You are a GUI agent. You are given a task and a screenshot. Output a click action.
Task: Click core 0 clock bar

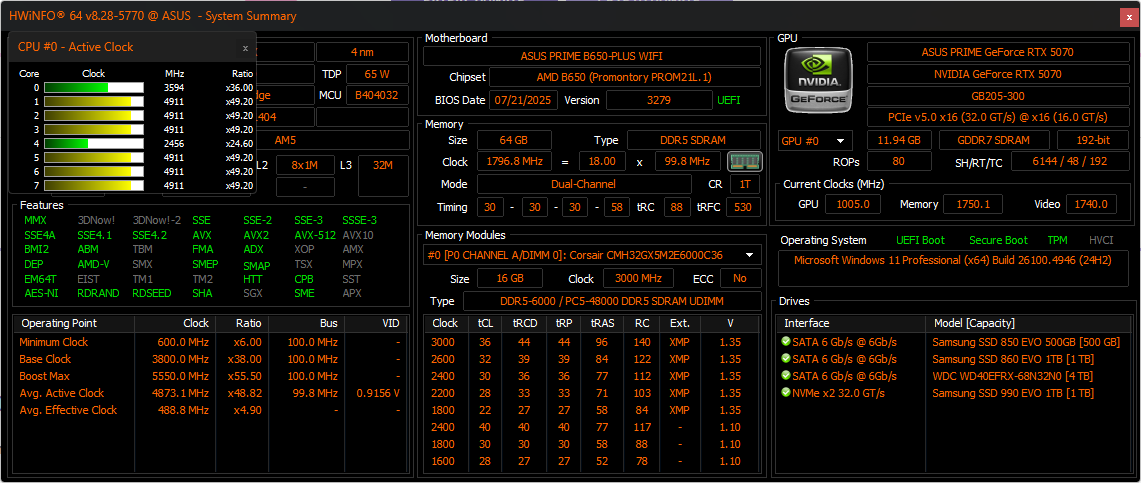(x=94, y=87)
